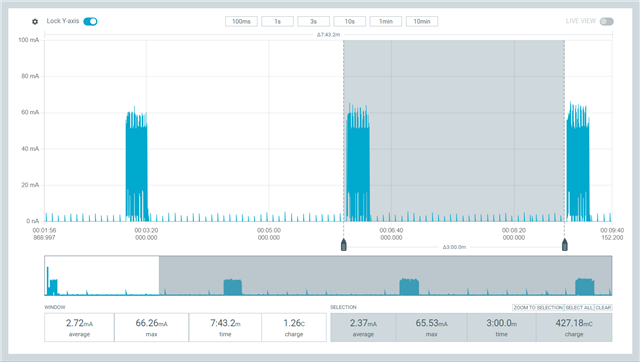Set time window to 3s
This screenshot has height=362, width=640.
313,21
